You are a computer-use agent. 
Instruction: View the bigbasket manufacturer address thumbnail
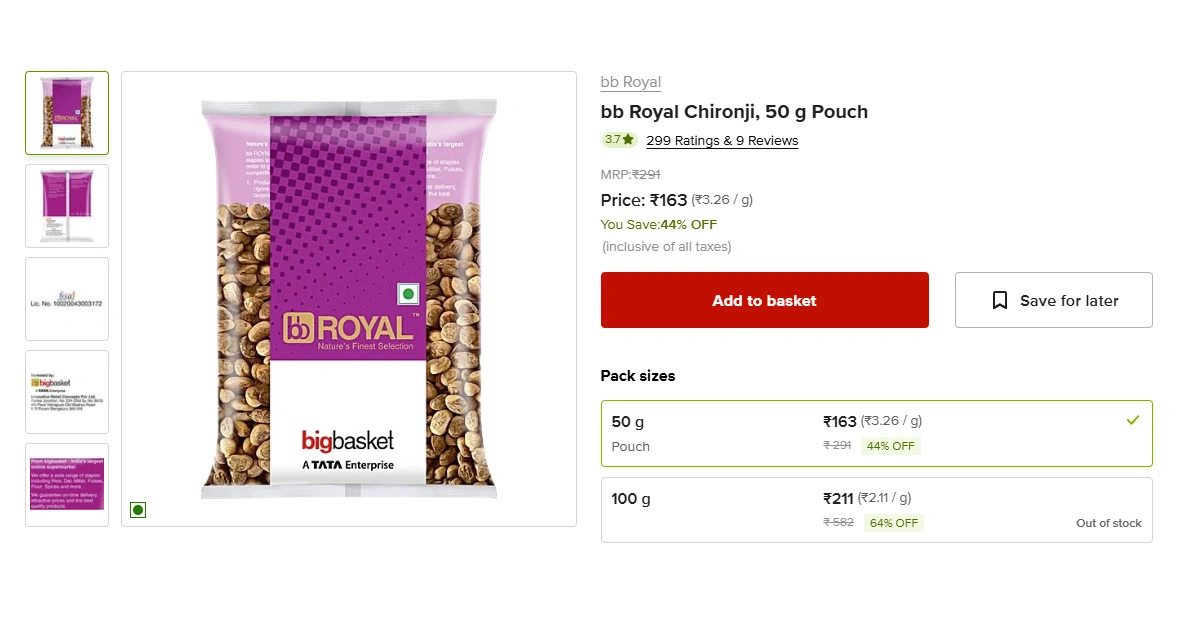(x=67, y=392)
